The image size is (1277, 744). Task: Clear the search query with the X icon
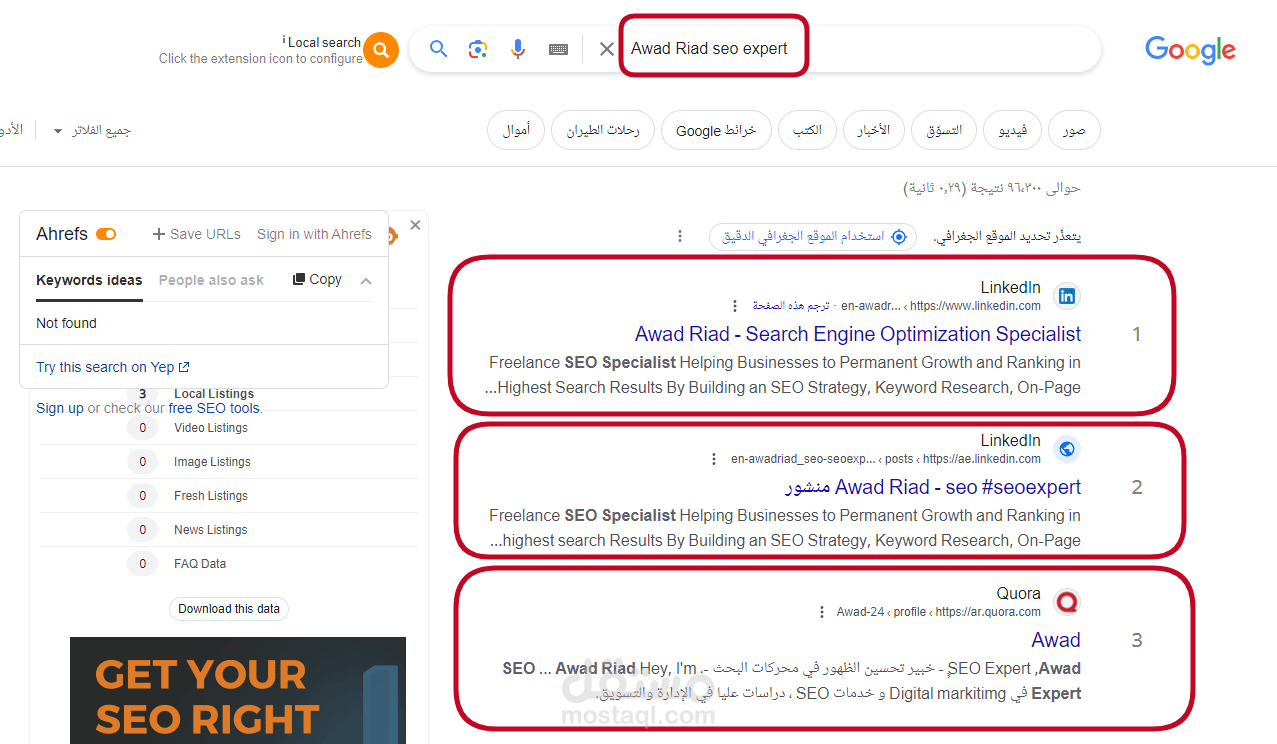tap(606, 48)
